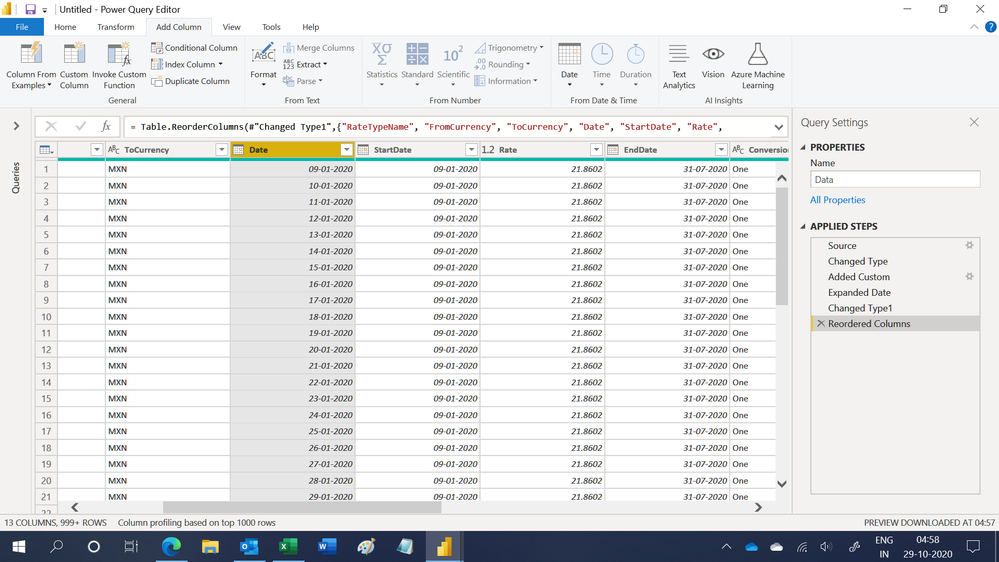Open table menu icon in grid corner
The image size is (999, 562).
(47, 150)
